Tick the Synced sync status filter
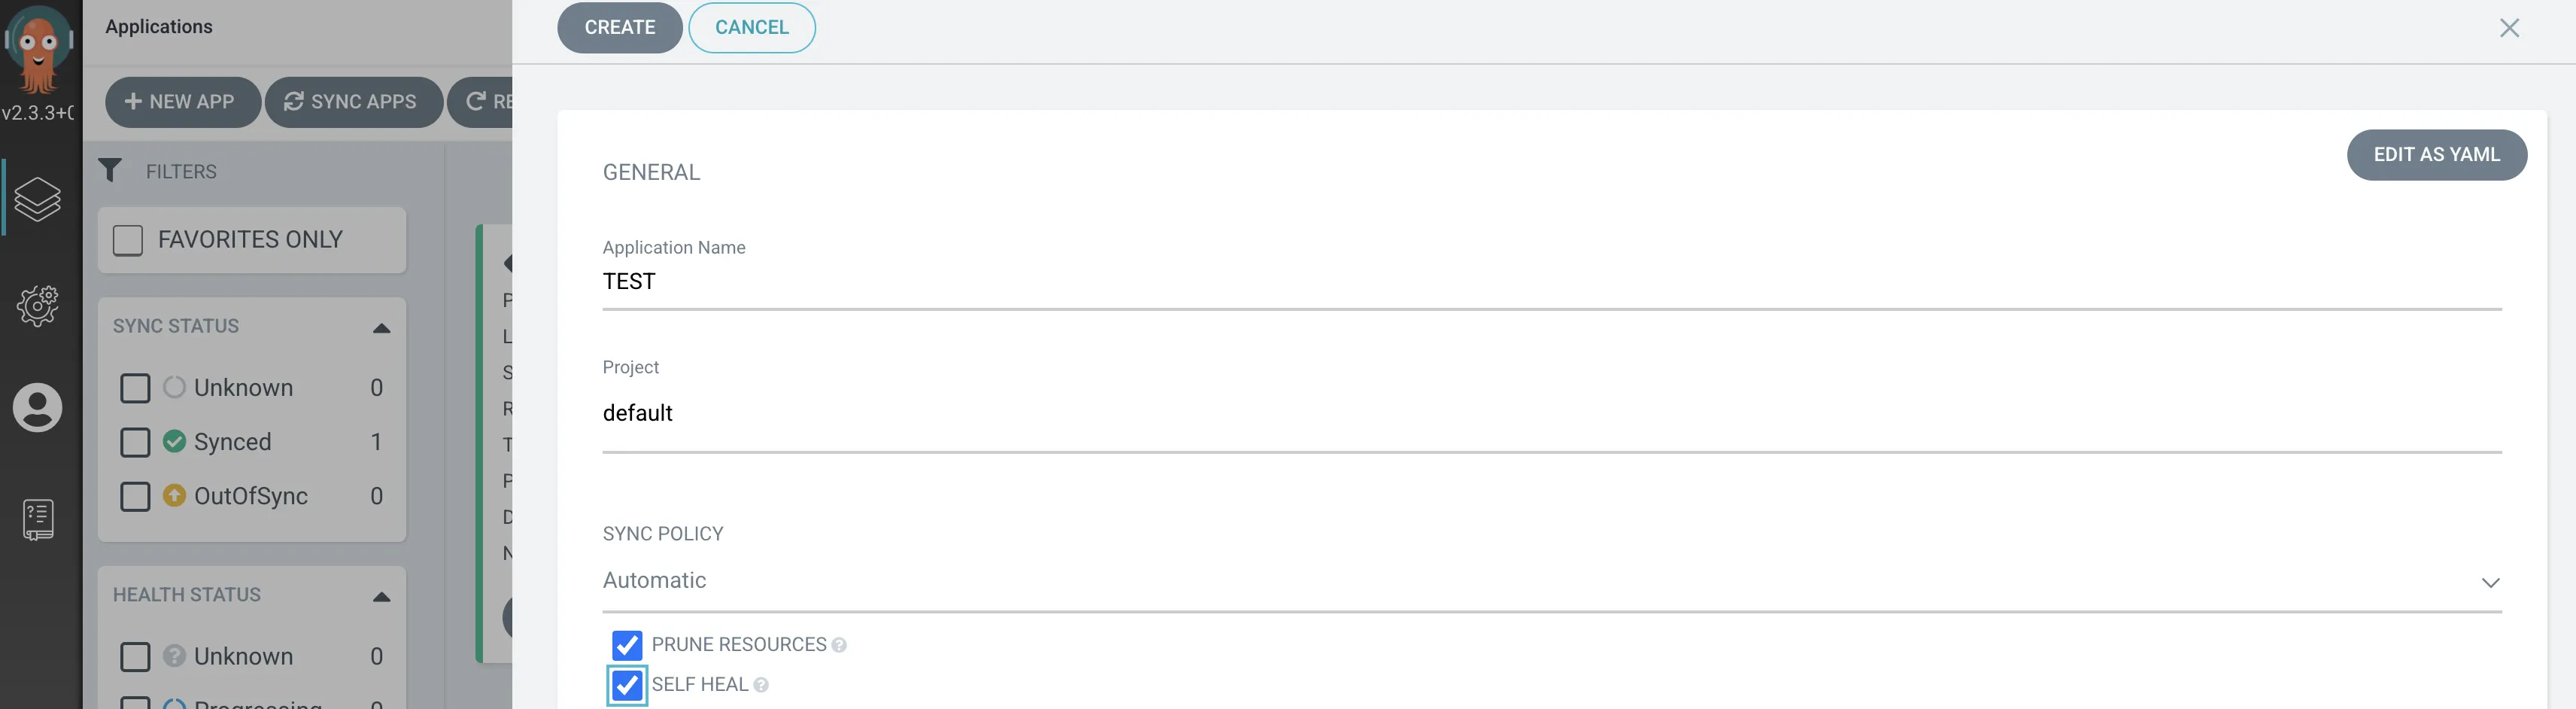This screenshot has width=2576, height=709. pyautogui.click(x=135, y=442)
